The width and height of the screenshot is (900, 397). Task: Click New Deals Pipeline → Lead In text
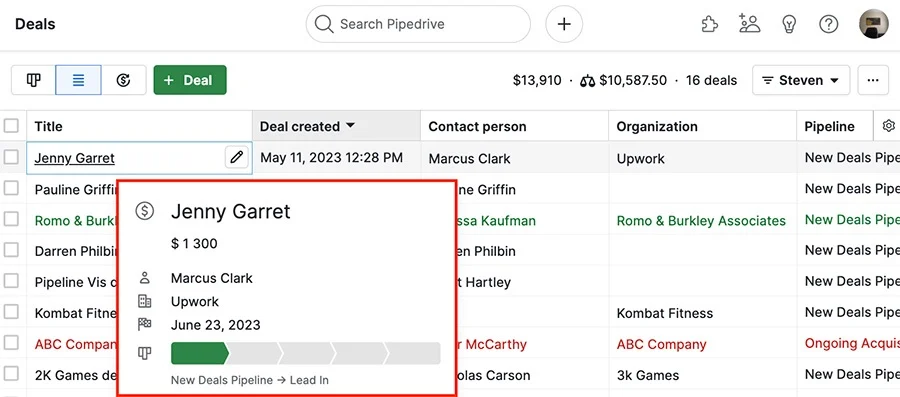(250, 380)
